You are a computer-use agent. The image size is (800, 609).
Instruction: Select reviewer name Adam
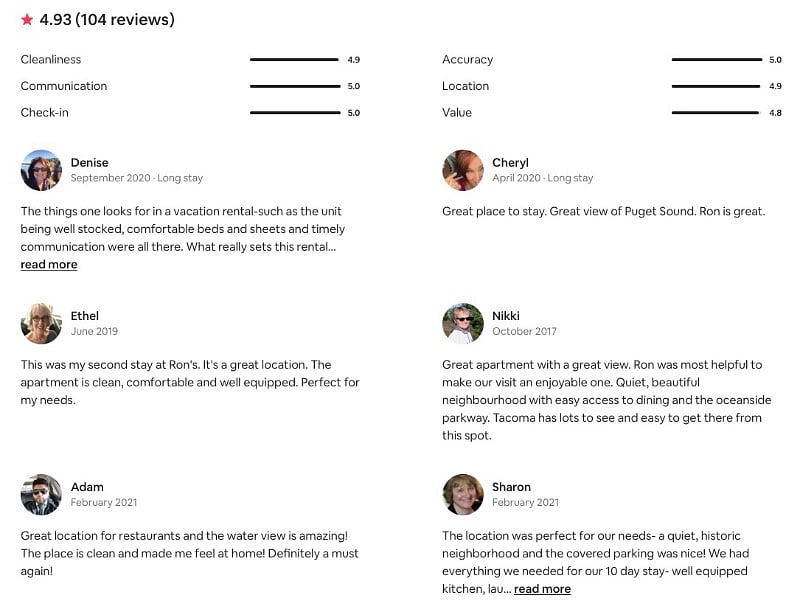pos(87,487)
